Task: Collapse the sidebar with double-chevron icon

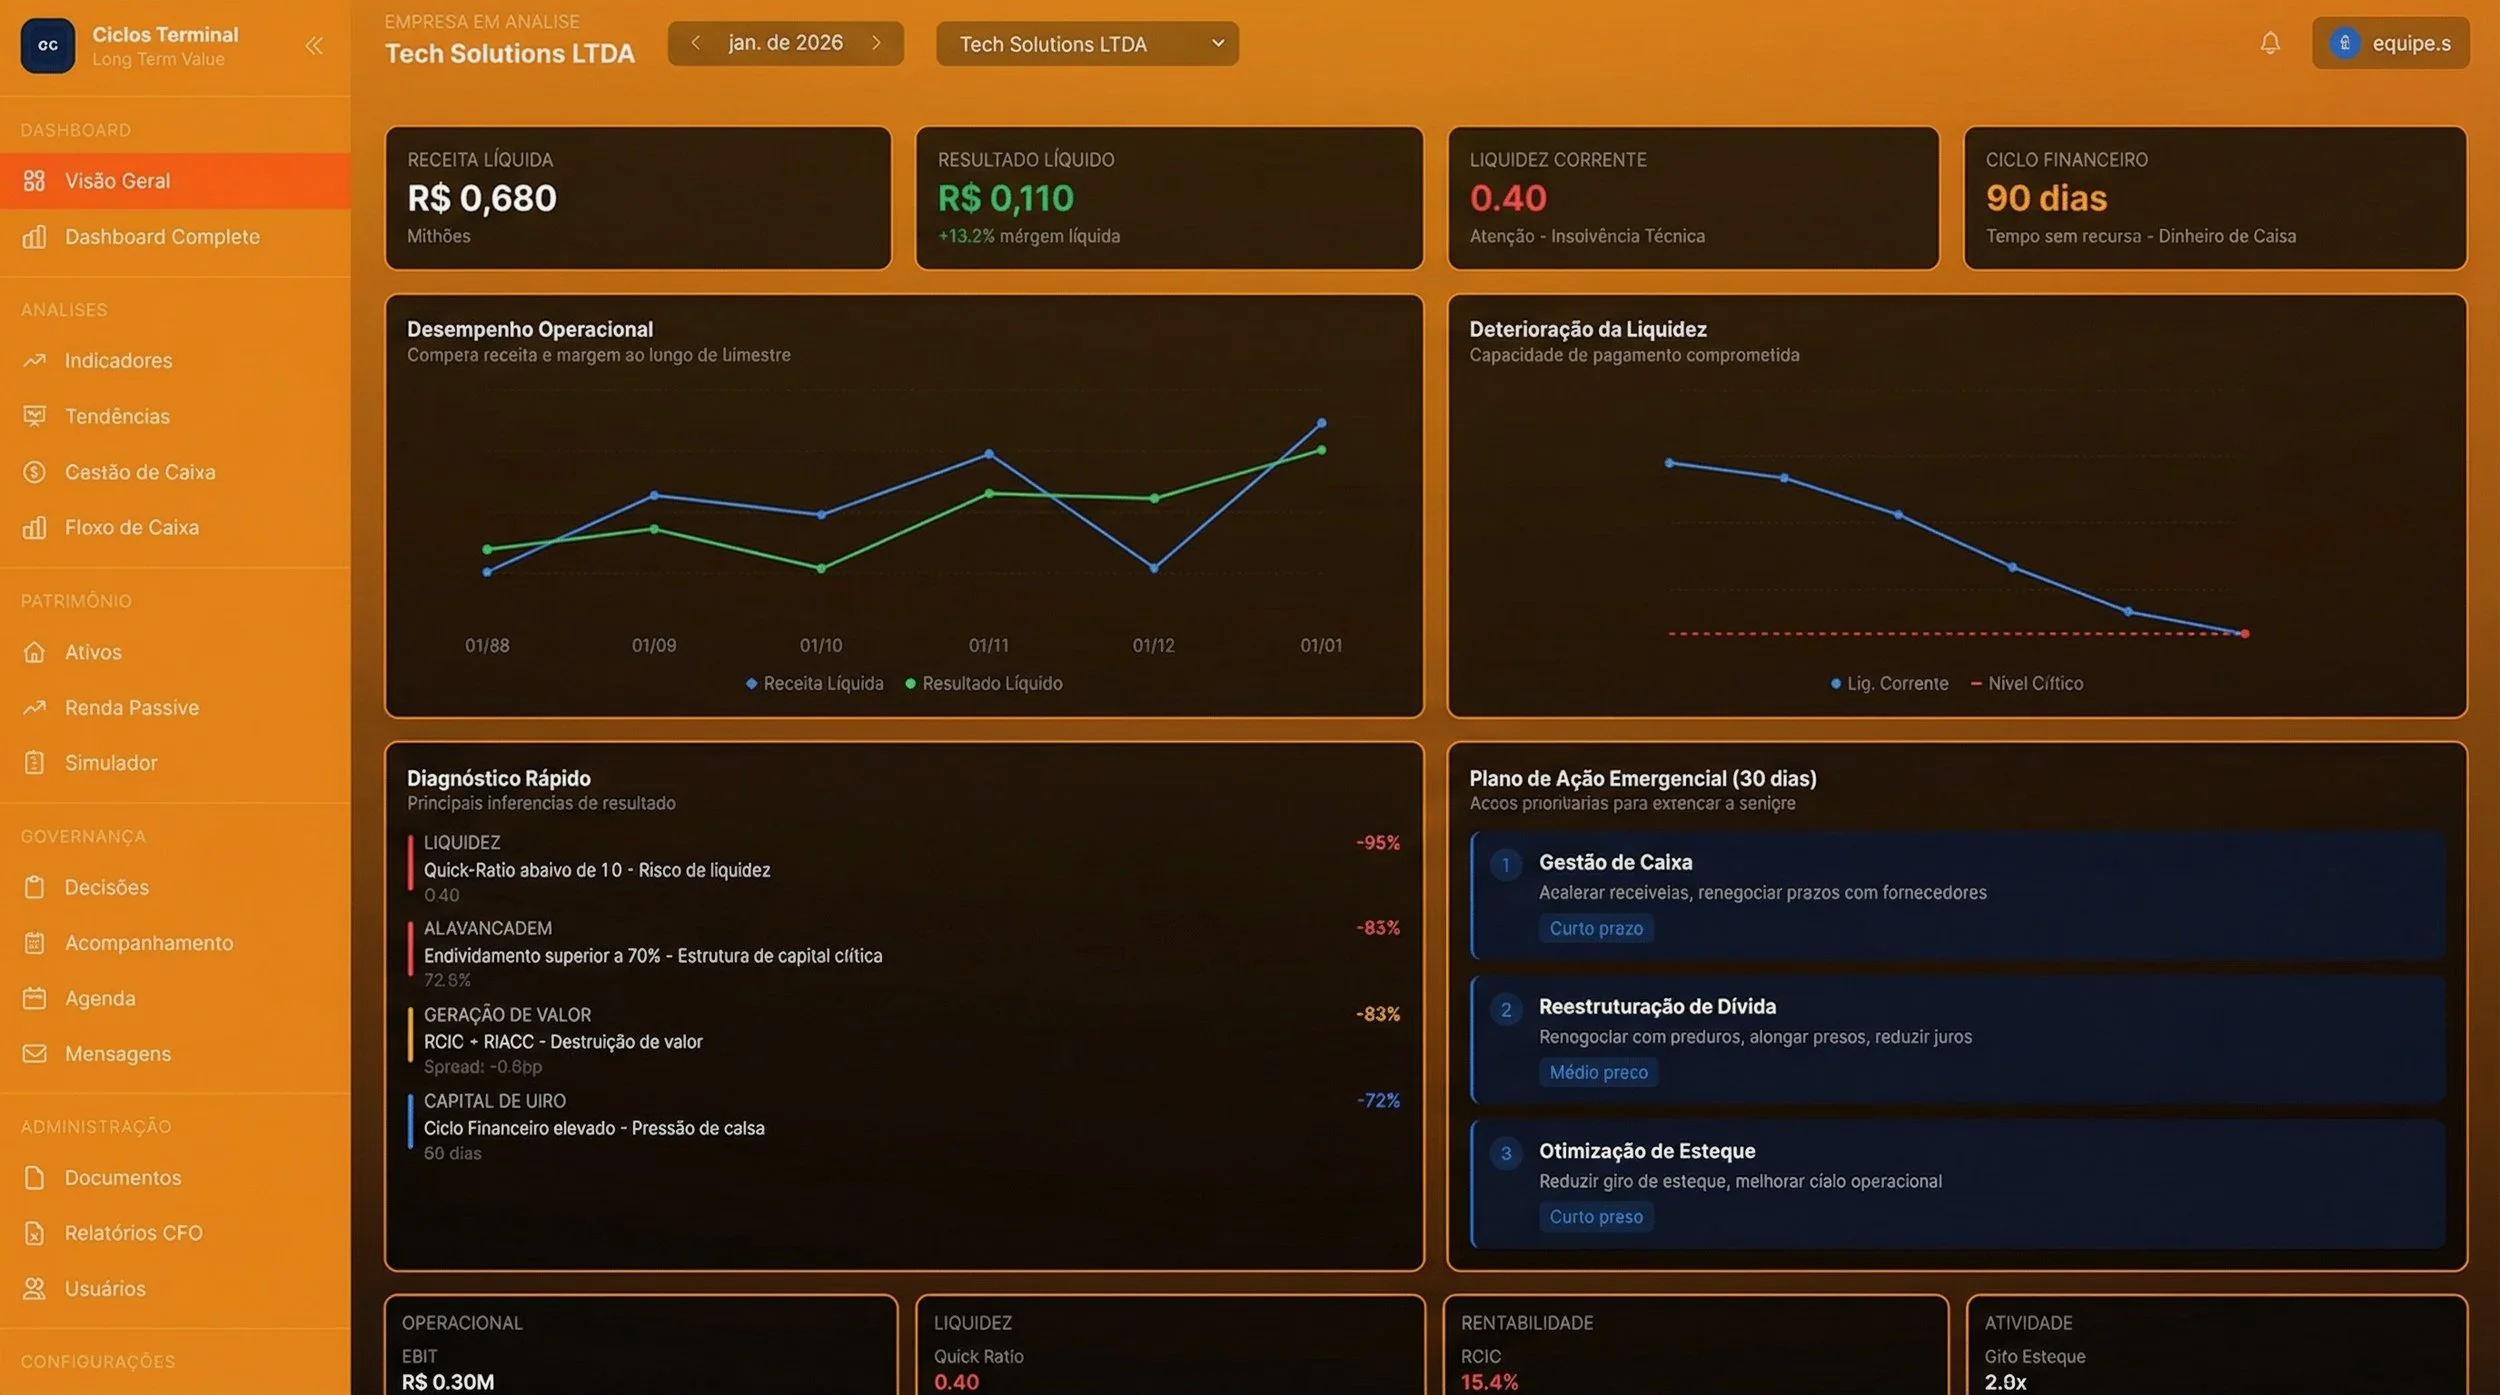Action: point(314,45)
